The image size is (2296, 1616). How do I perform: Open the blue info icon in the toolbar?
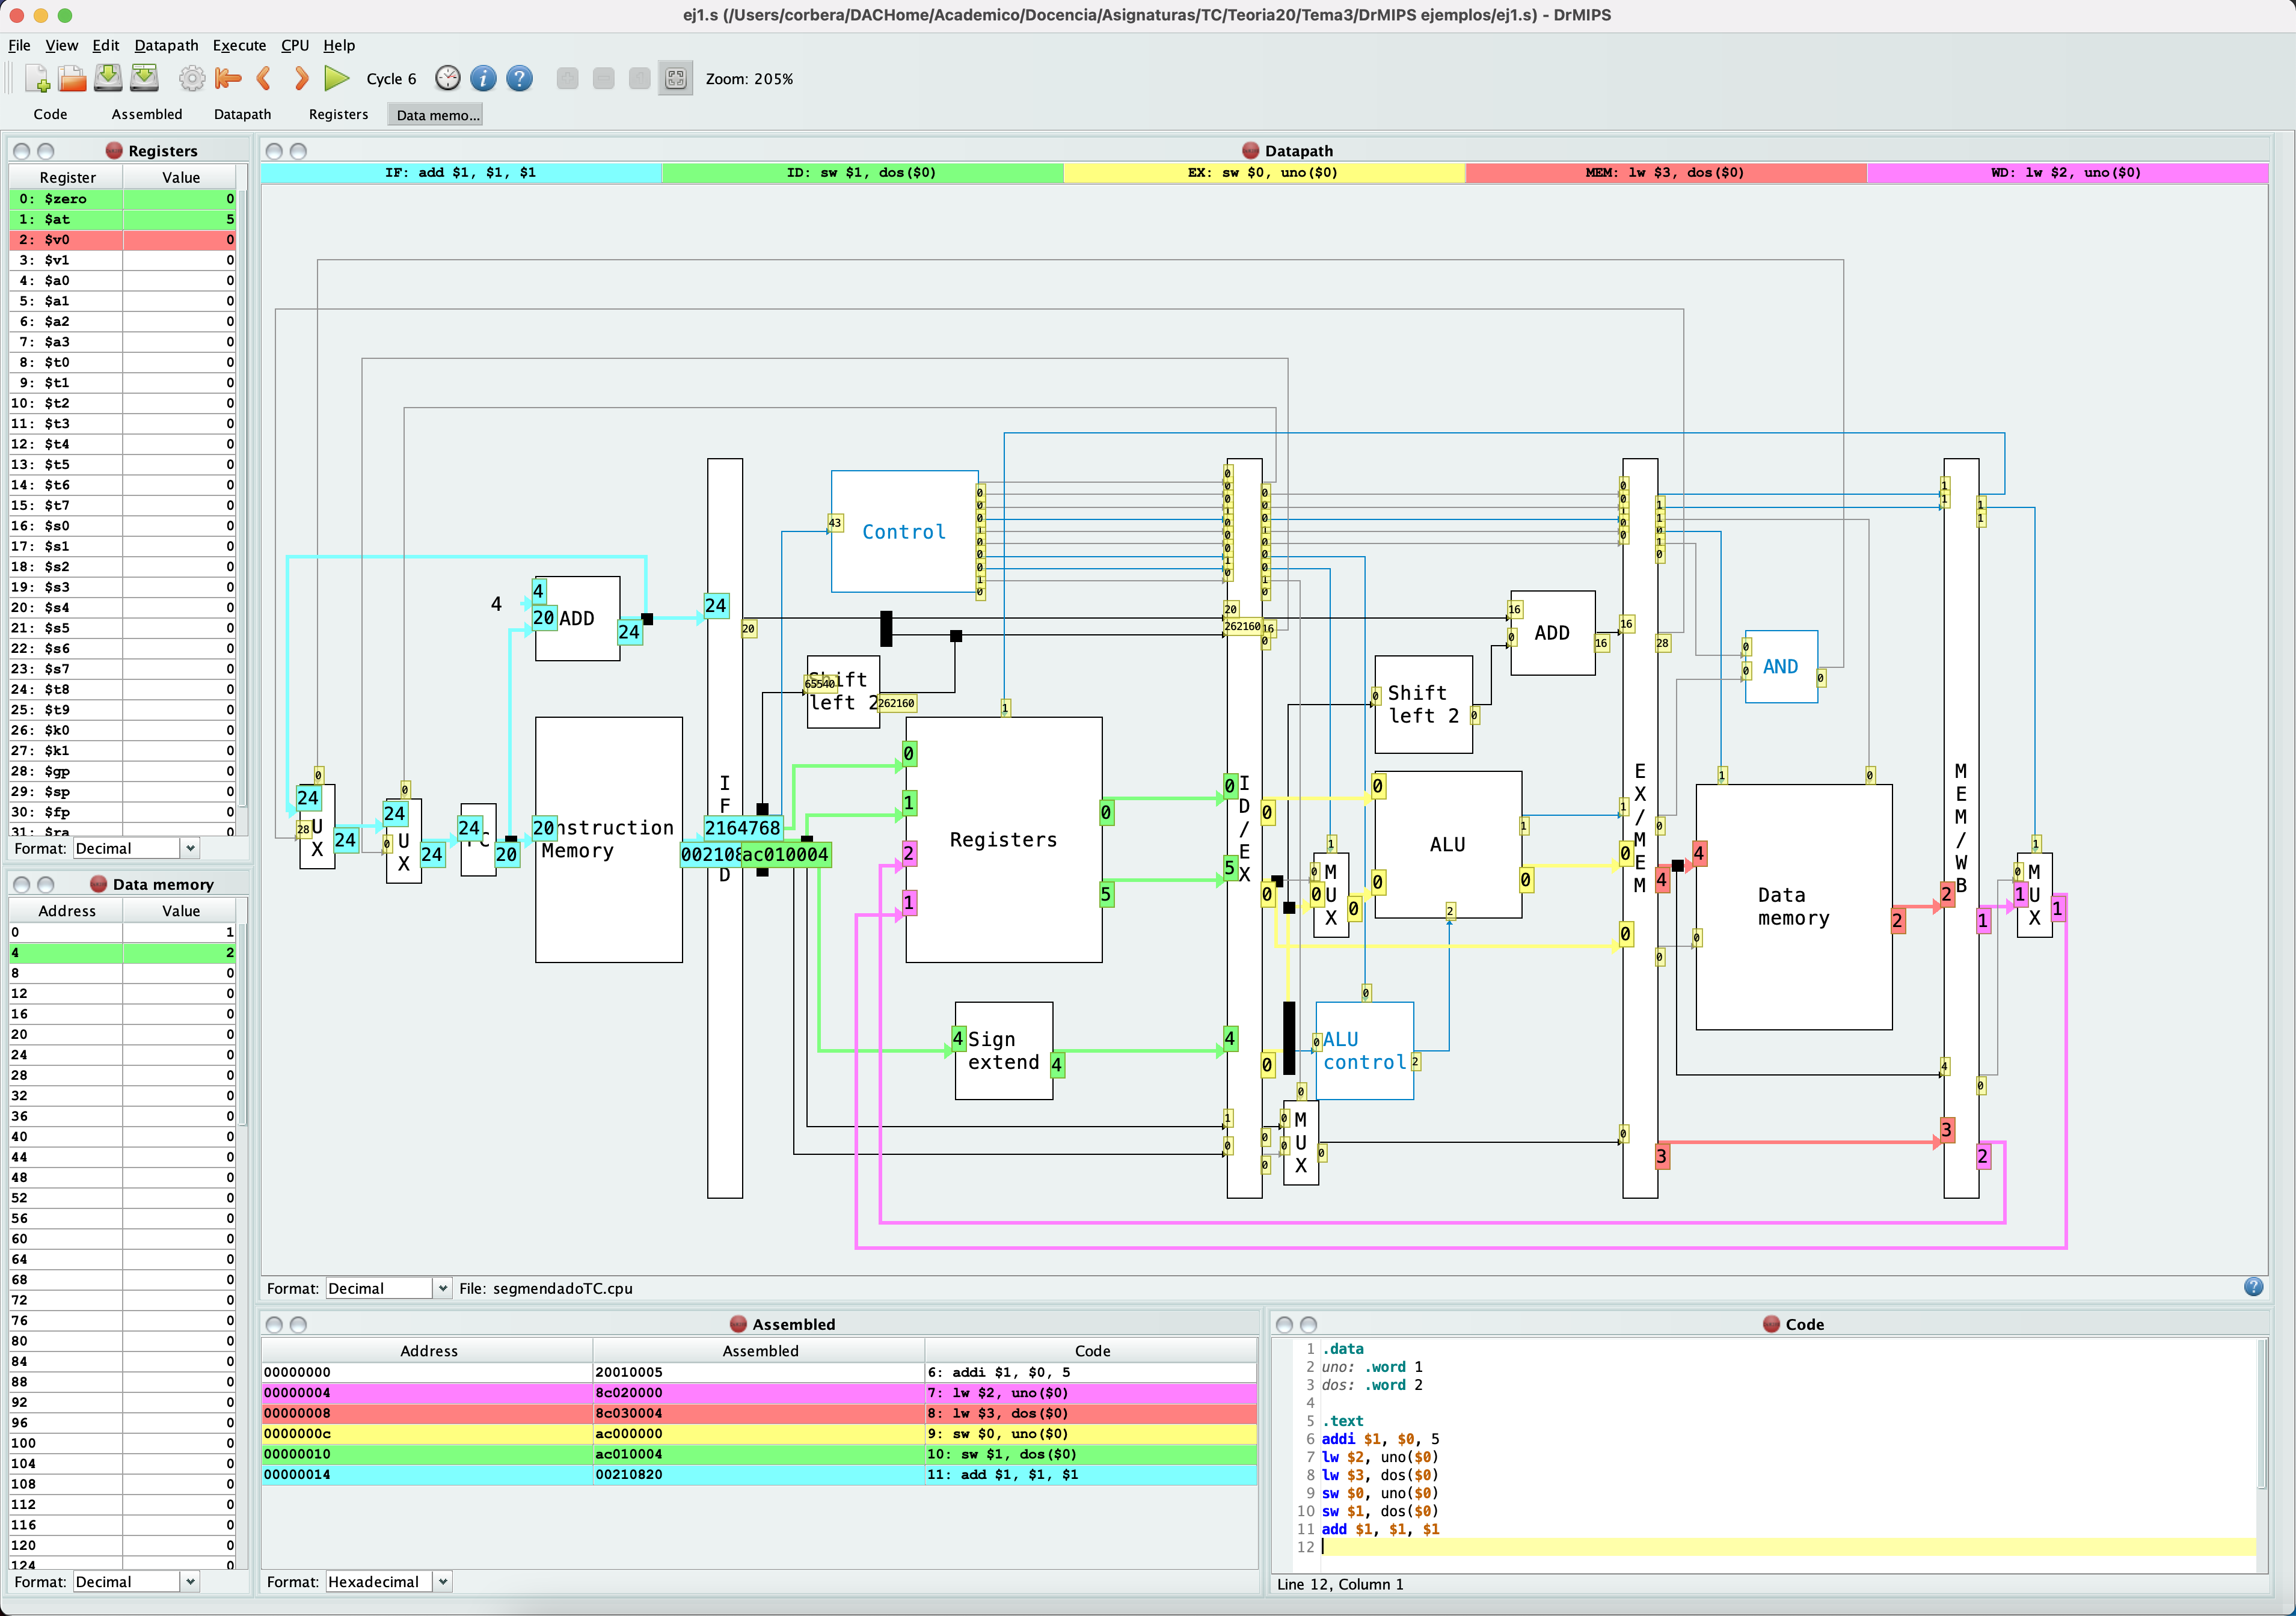483,78
